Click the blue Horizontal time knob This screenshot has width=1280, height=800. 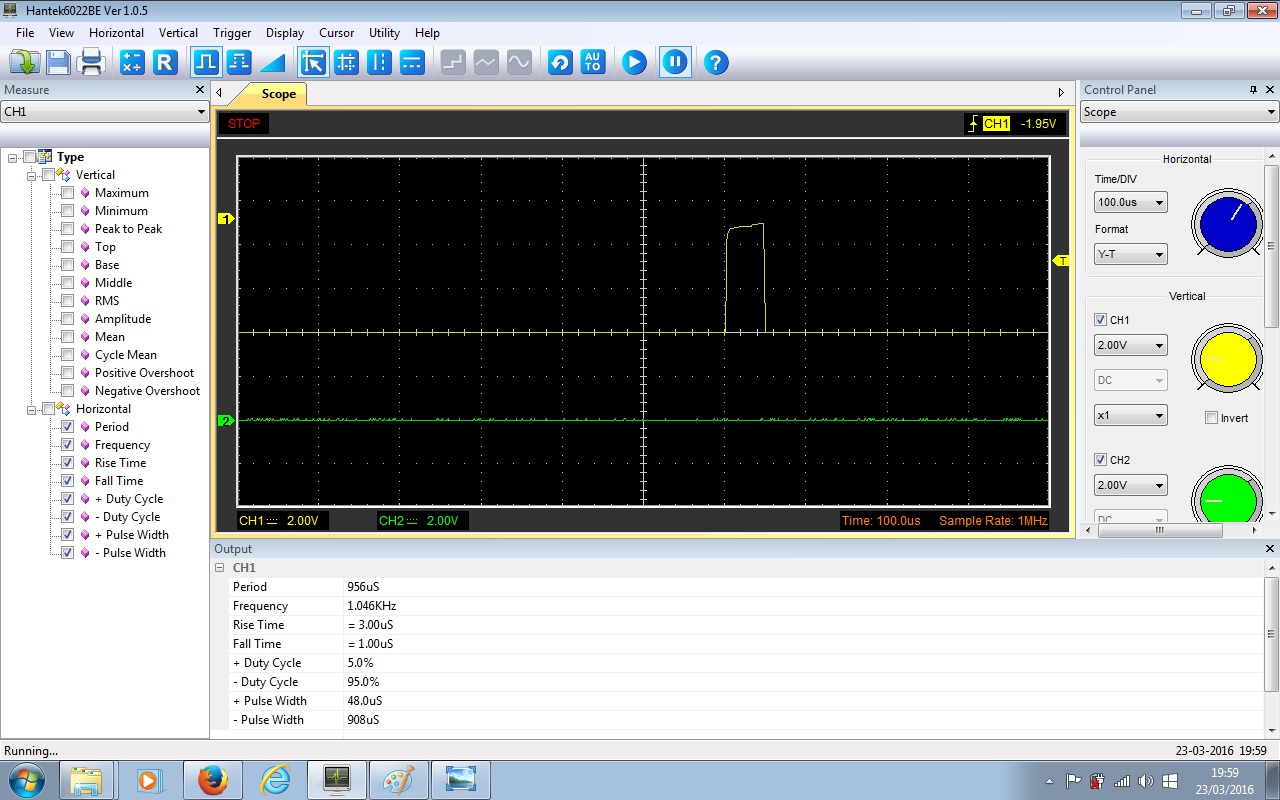1227,223
